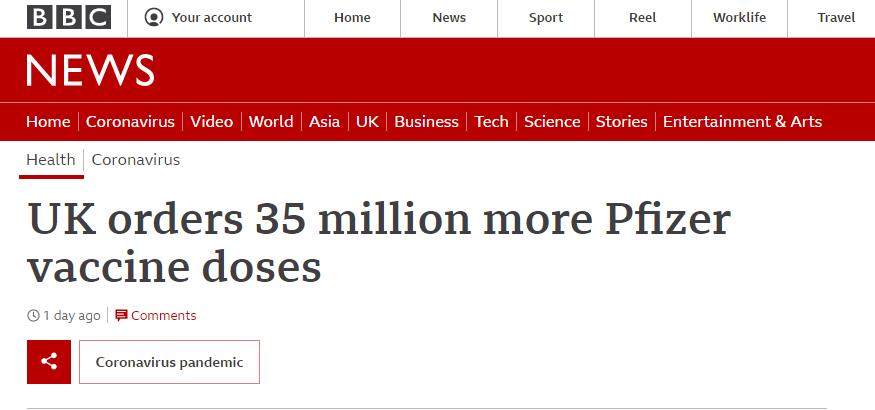Switch to Coronavirus sub-tab under Health
The height and width of the screenshot is (410, 875).
point(136,160)
